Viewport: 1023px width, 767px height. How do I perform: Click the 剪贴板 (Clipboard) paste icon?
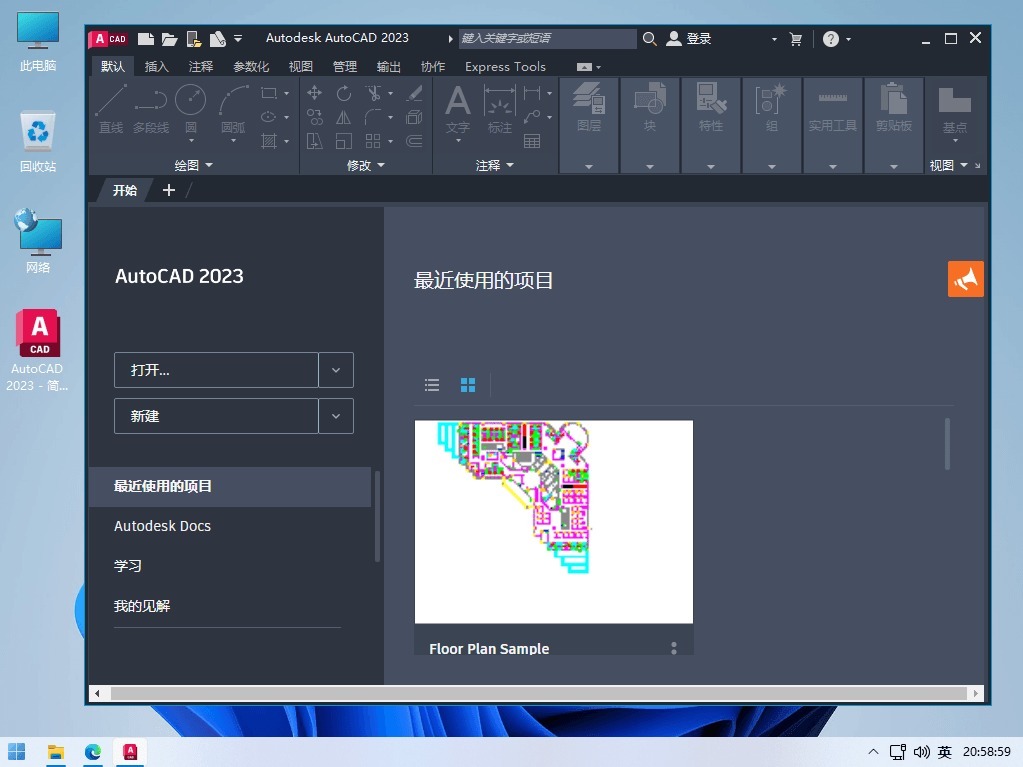pyautogui.click(x=893, y=100)
